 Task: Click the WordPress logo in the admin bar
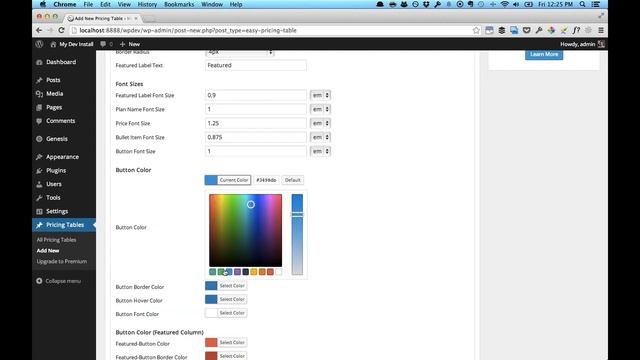point(39,44)
